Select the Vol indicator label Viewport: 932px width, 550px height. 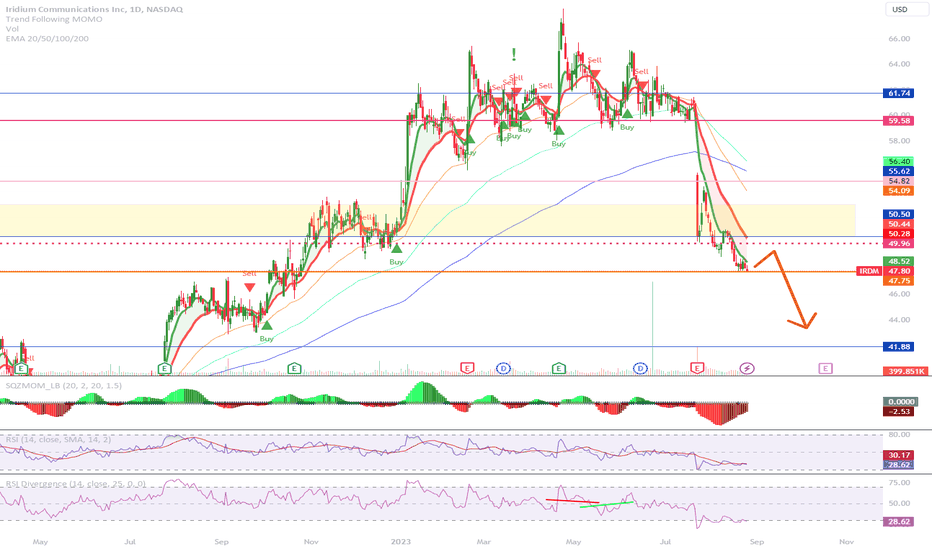[12, 29]
